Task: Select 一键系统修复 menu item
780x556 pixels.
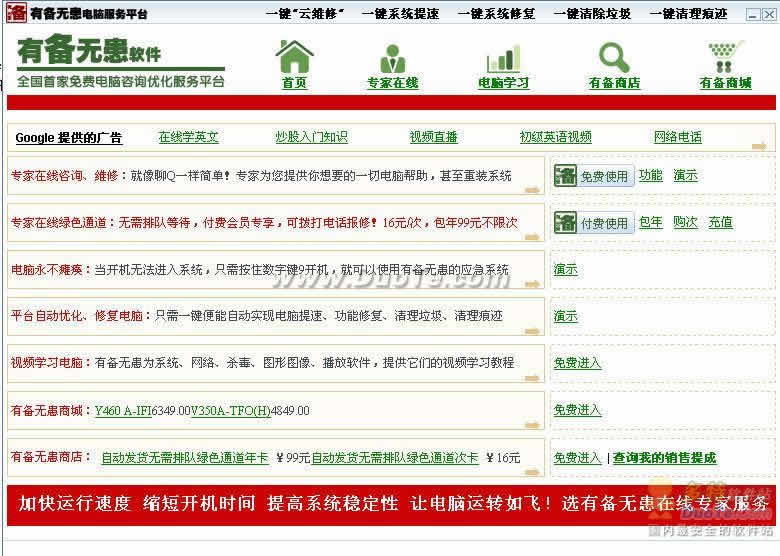Action: point(496,13)
